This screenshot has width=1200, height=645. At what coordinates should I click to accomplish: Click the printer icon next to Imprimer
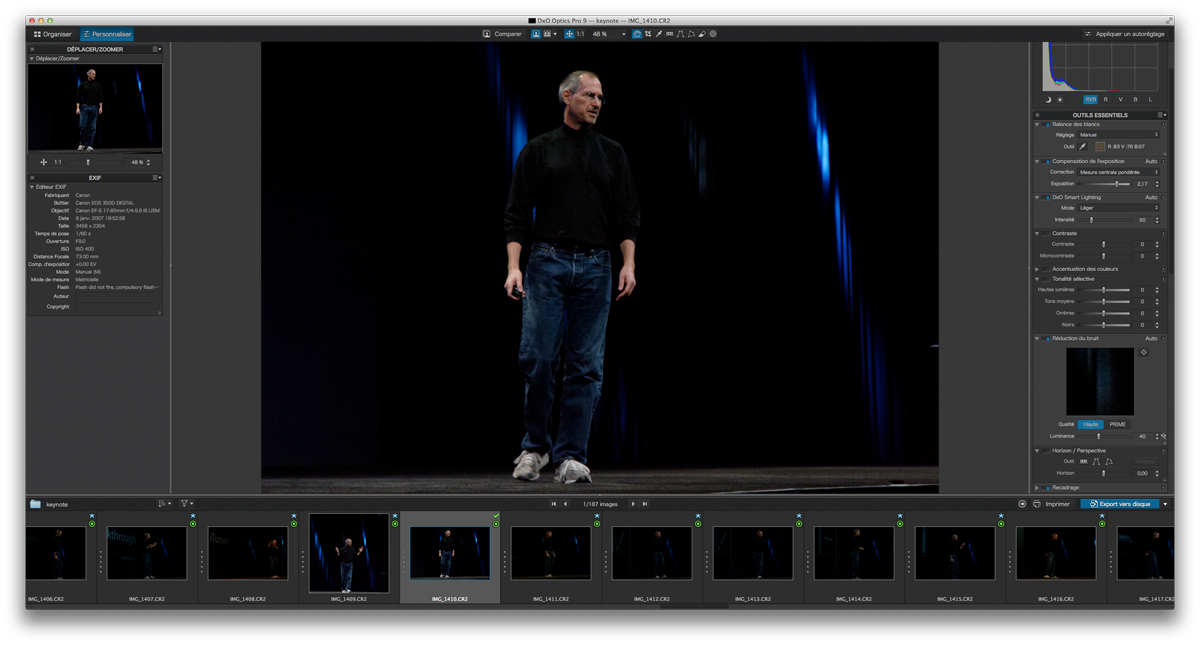[x=1037, y=504]
